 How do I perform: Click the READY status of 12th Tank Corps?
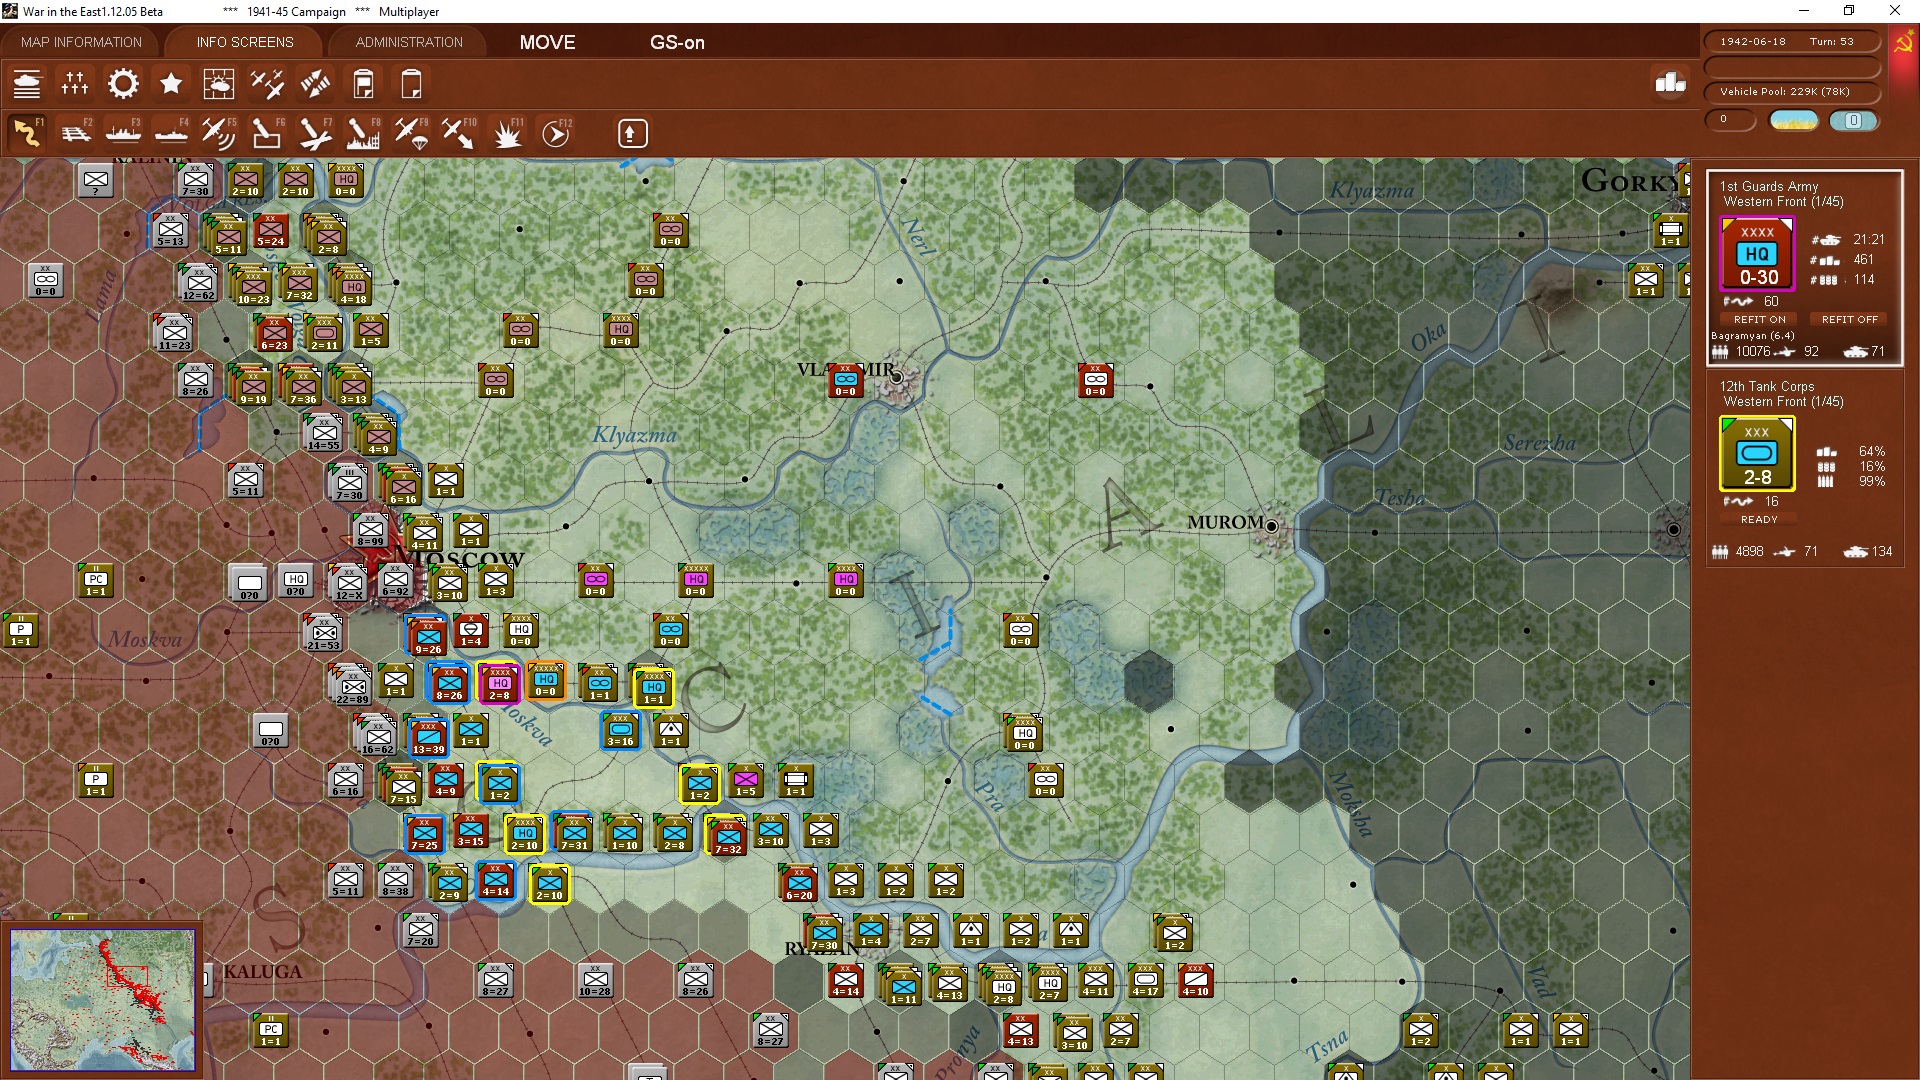pos(1759,519)
